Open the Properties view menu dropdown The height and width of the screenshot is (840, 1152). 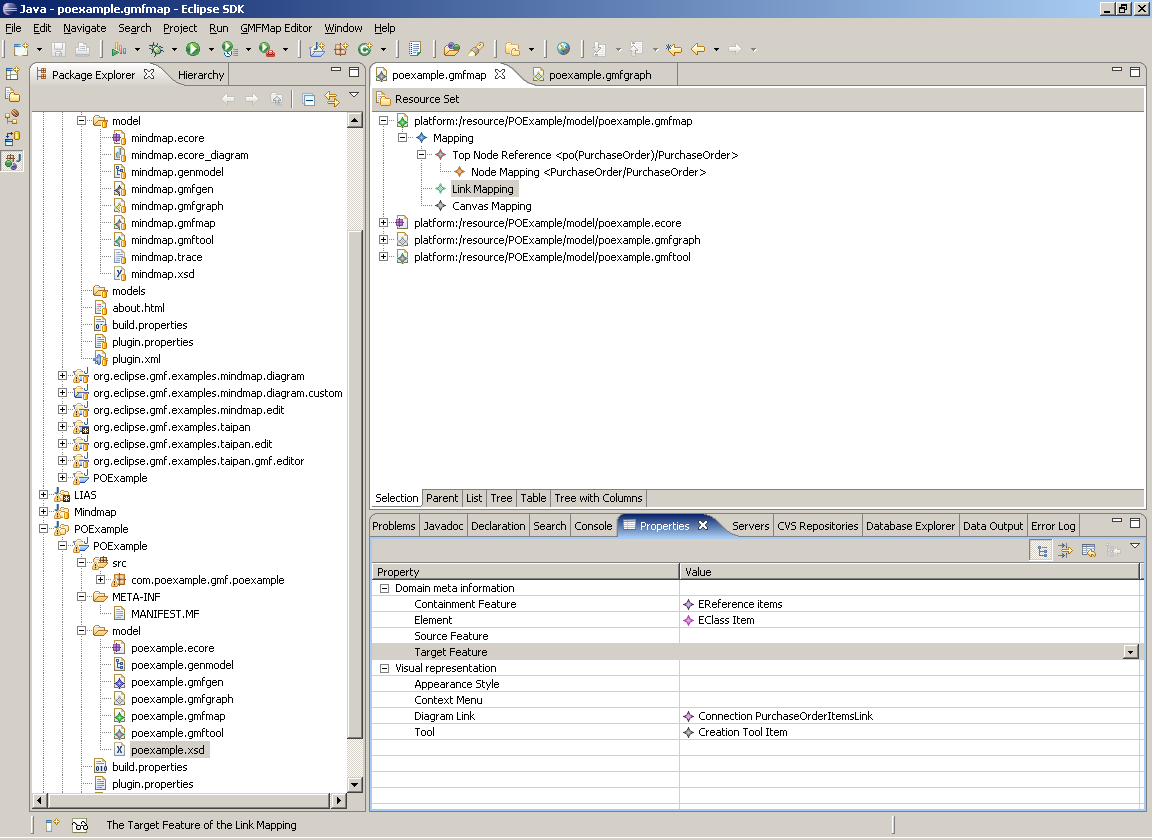[x=1135, y=545]
